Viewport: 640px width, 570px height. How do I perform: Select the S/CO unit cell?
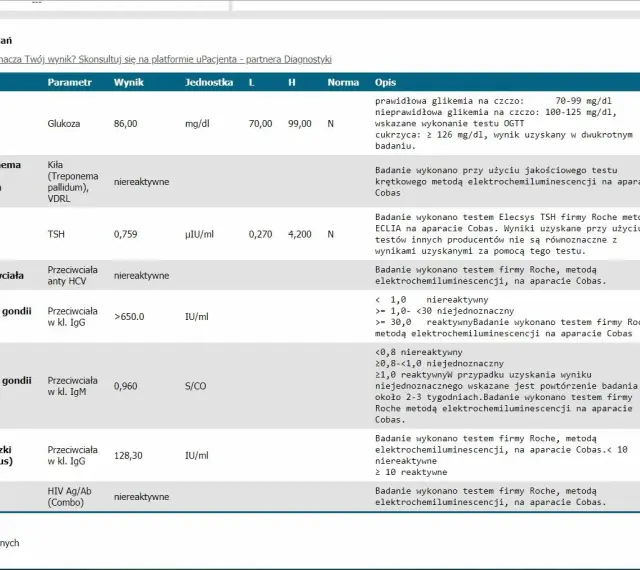[196, 386]
